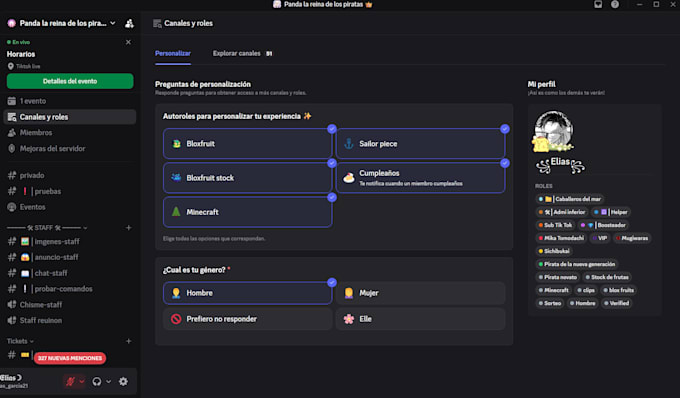Open the help icon in title bar
The height and width of the screenshot is (398, 680).
click(x=615, y=4)
